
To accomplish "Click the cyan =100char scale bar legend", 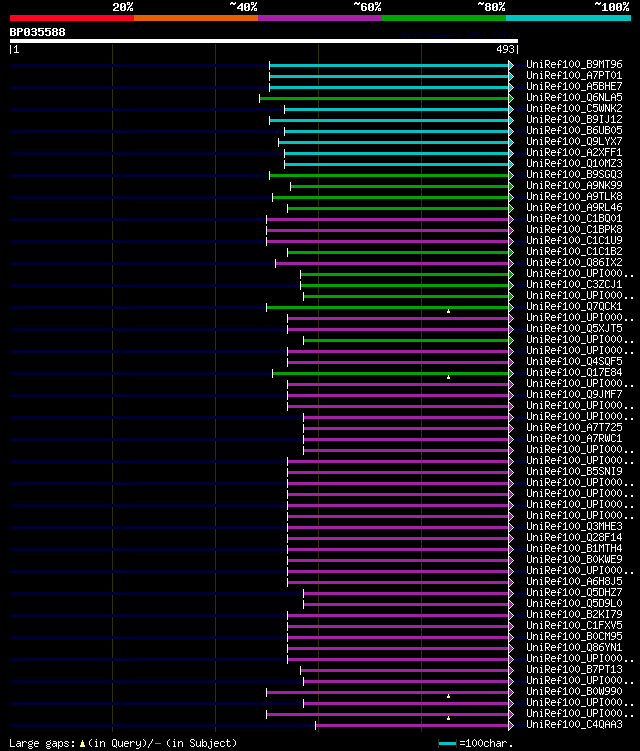I will (448, 743).
